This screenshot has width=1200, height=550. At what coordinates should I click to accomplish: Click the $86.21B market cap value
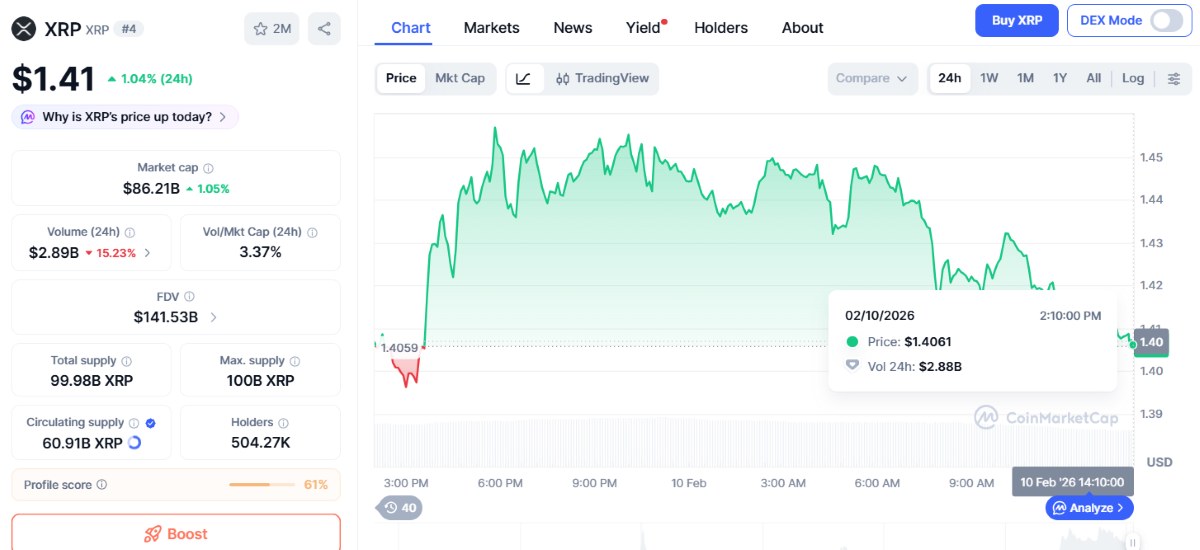[x=151, y=188]
